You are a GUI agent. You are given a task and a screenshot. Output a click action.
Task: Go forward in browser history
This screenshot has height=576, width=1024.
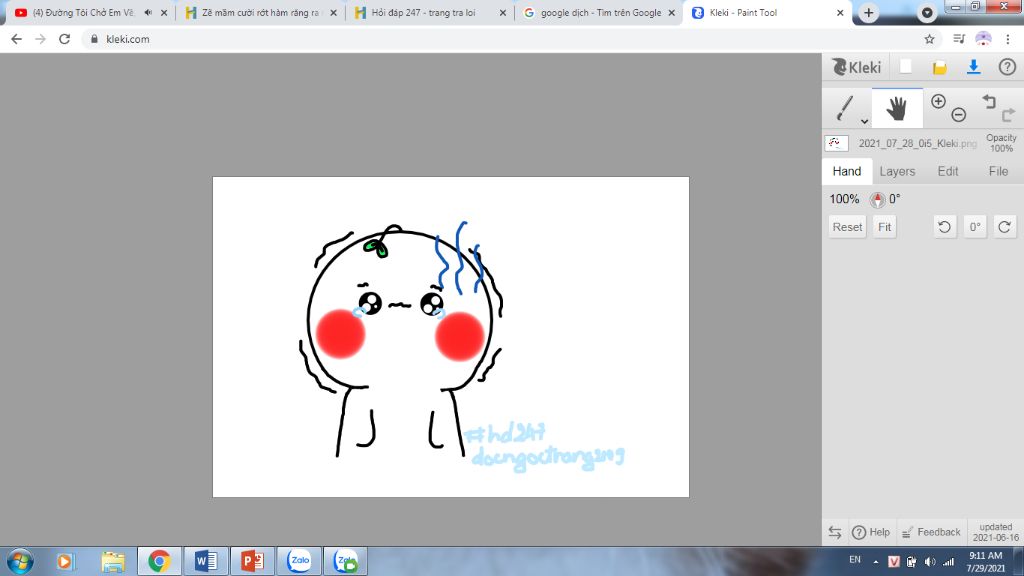tap(40, 39)
